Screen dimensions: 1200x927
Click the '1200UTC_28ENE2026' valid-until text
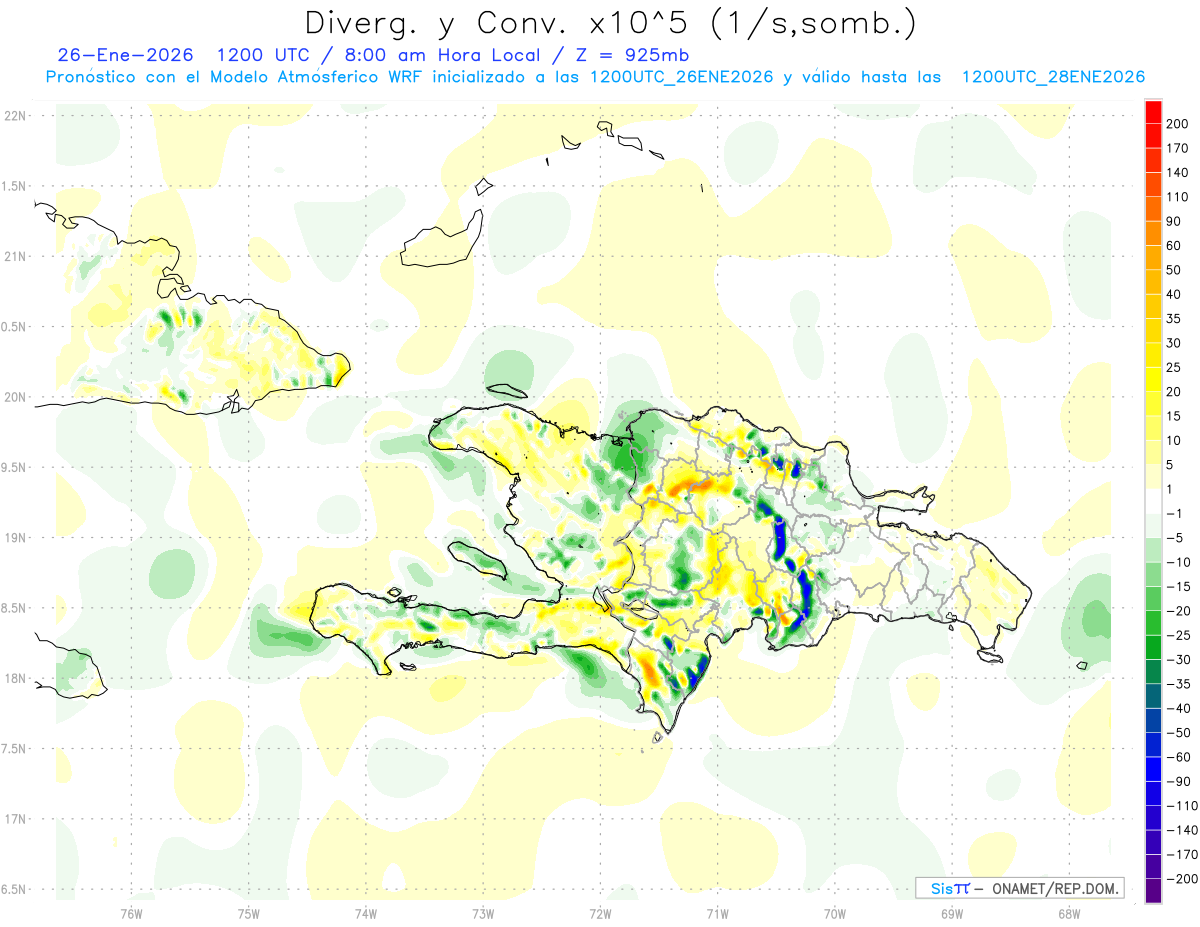coord(1053,77)
